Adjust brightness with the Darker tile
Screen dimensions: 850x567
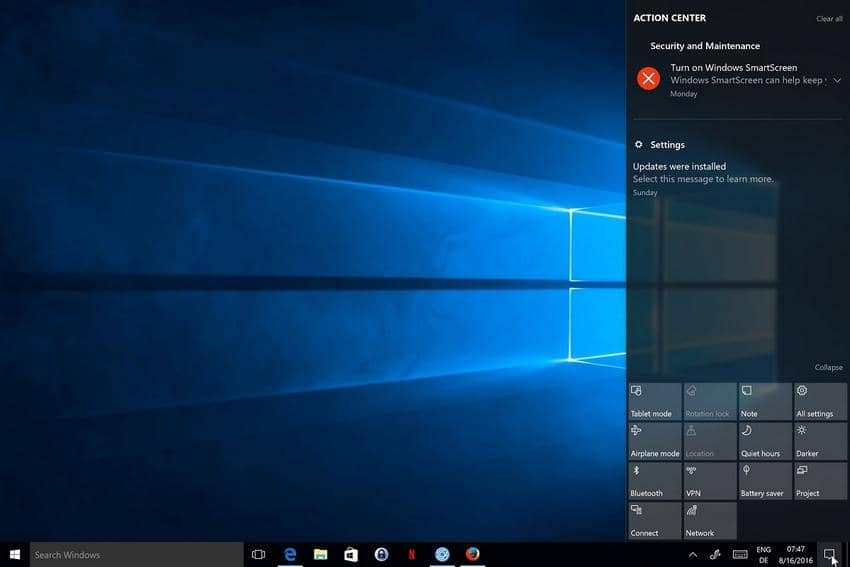click(x=820, y=440)
